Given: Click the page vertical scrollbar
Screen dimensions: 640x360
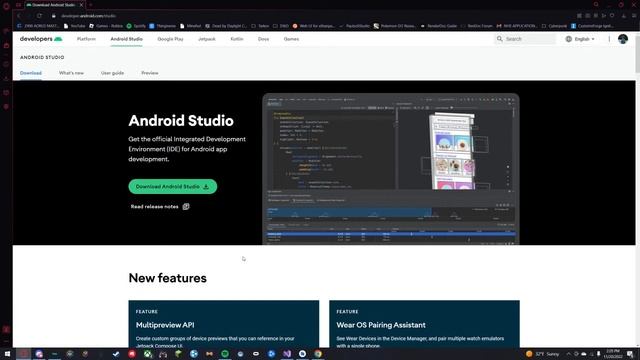Looking at the screenshot, I should 638,54.
